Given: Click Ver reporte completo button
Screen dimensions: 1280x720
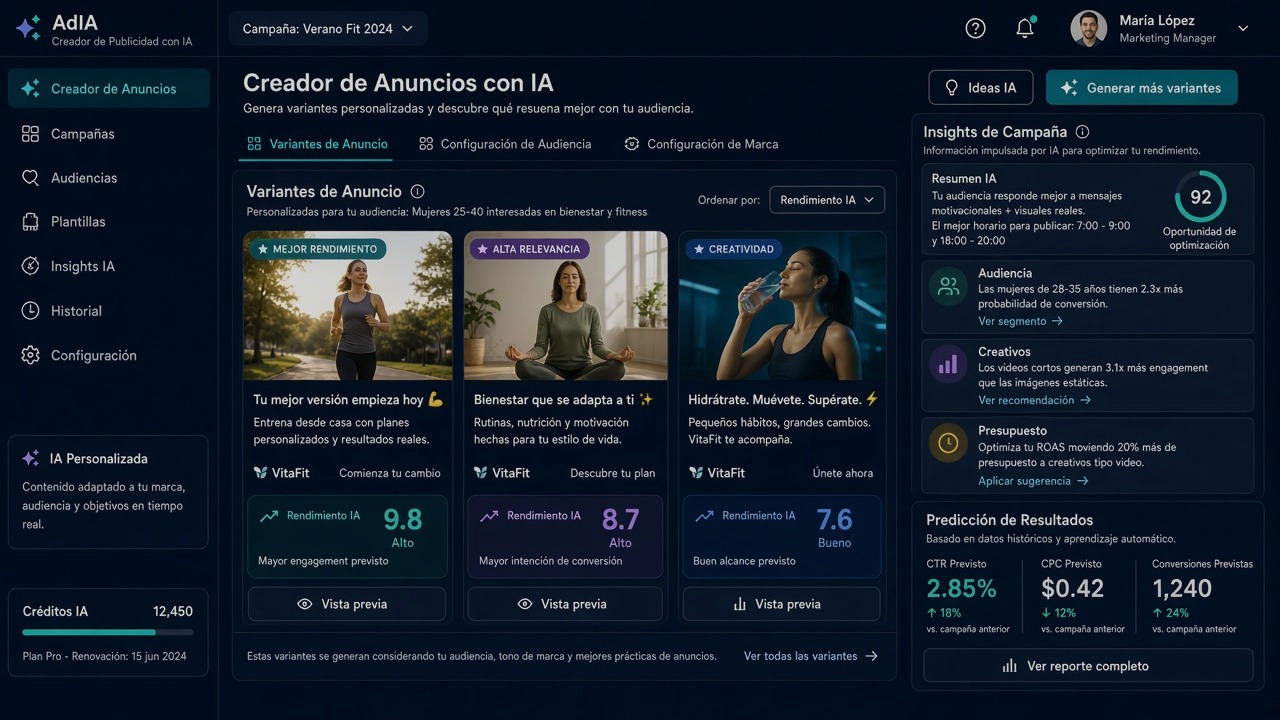Looking at the screenshot, I should coord(1088,666).
